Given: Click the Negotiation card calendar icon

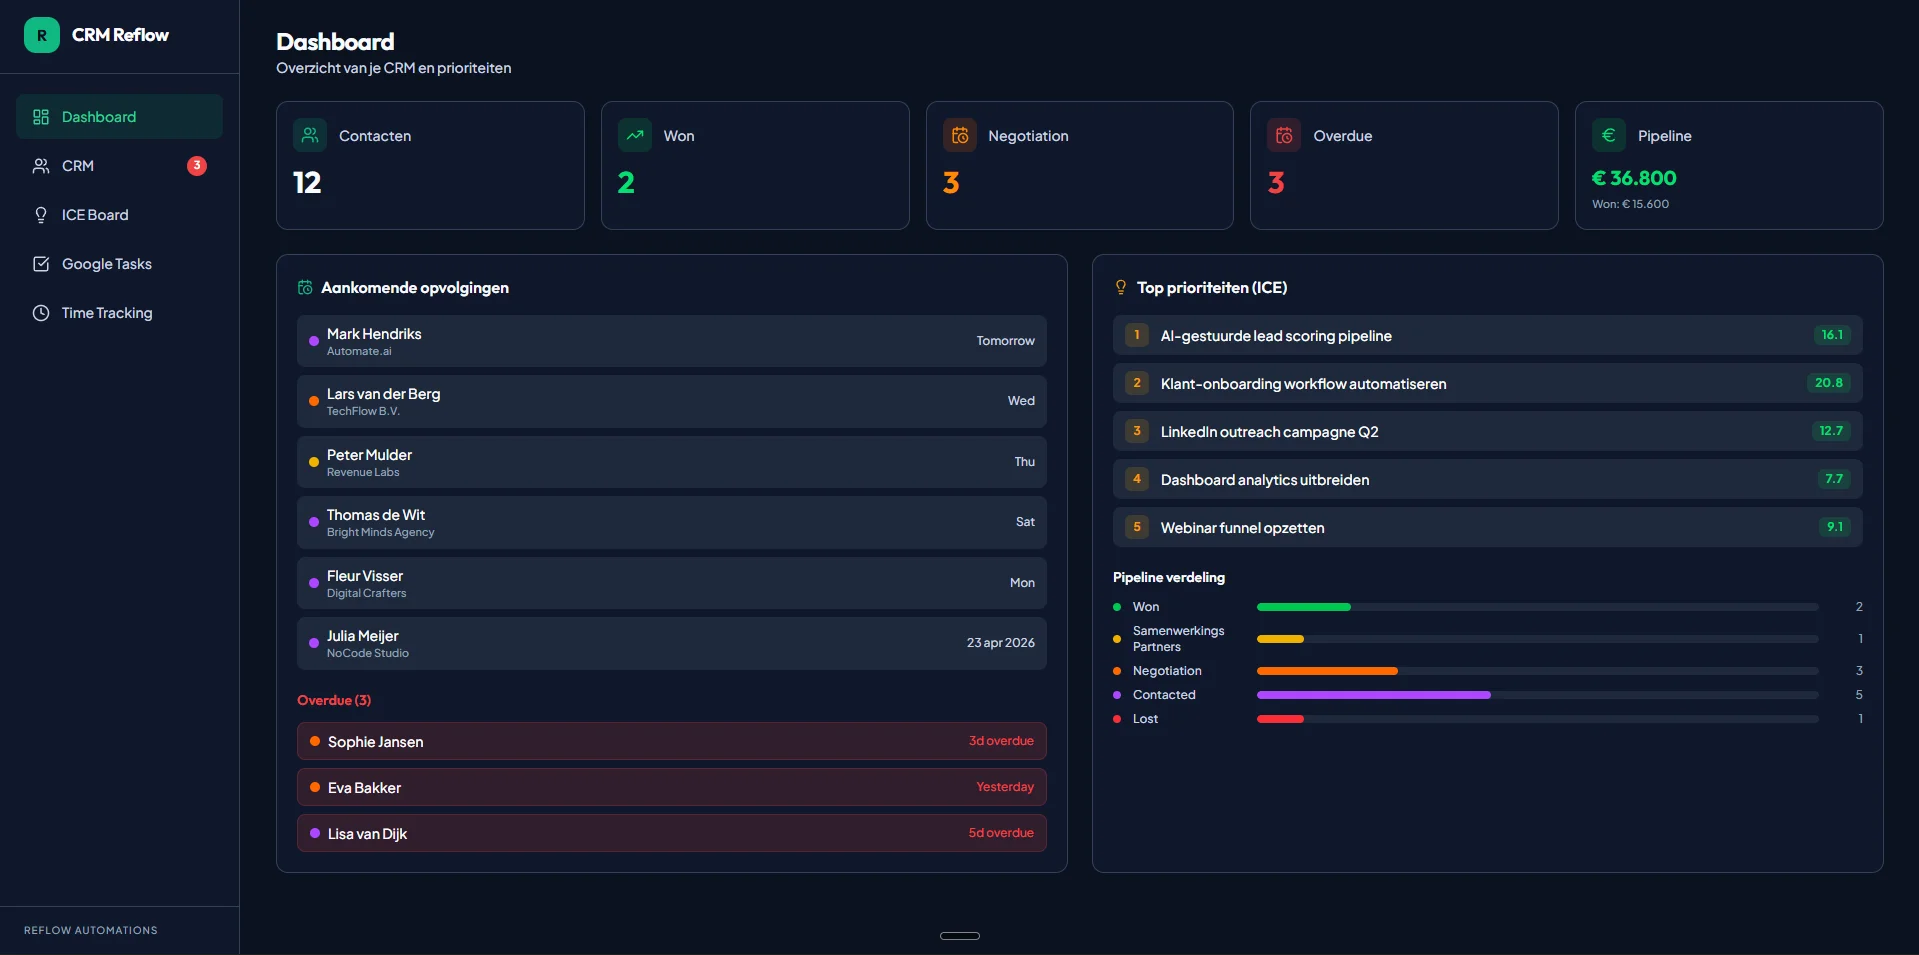Looking at the screenshot, I should tap(960, 135).
